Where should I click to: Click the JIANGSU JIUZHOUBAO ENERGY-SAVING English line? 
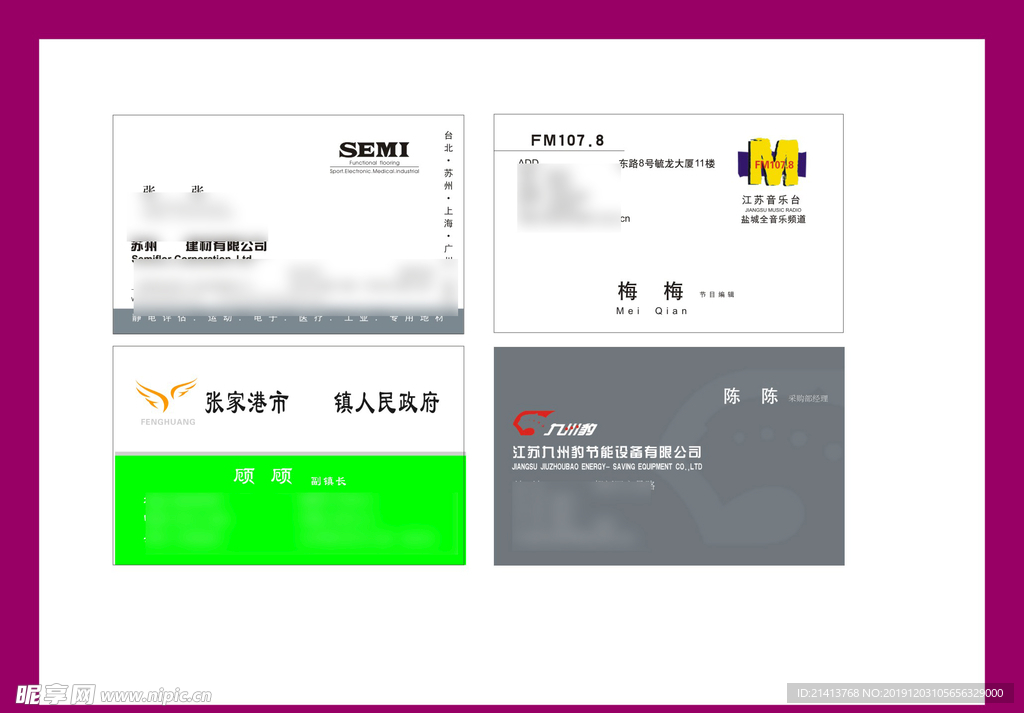click(x=607, y=467)
